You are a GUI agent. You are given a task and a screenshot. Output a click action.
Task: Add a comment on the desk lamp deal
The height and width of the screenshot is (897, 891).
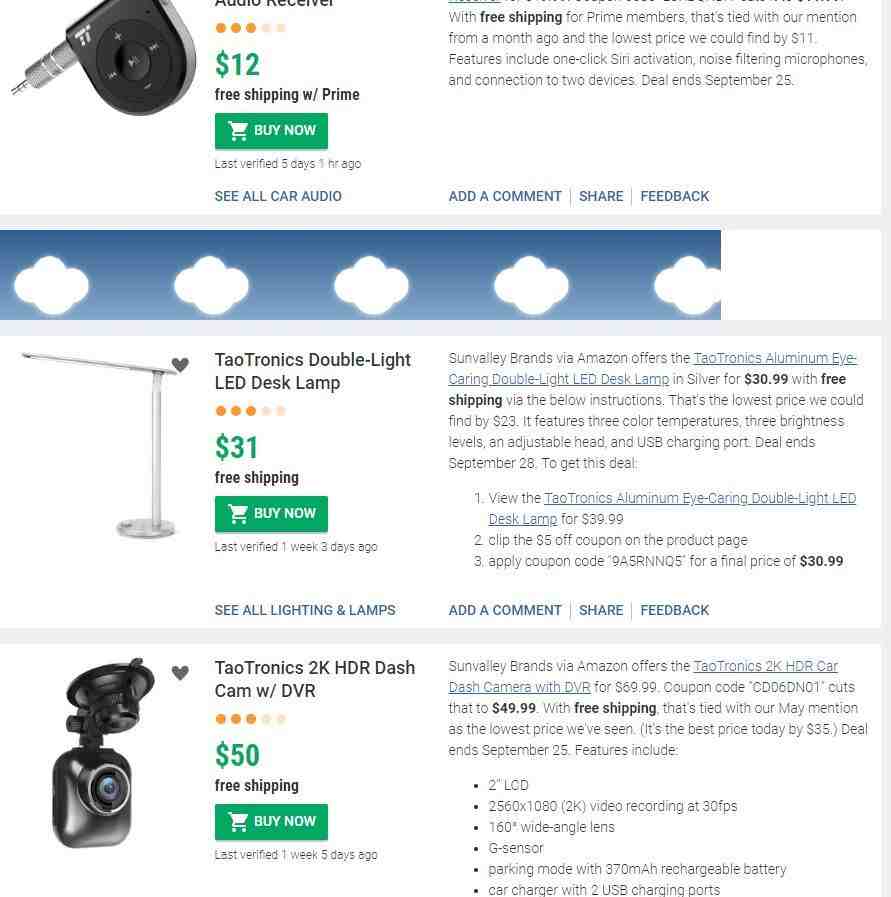point(505,610)
